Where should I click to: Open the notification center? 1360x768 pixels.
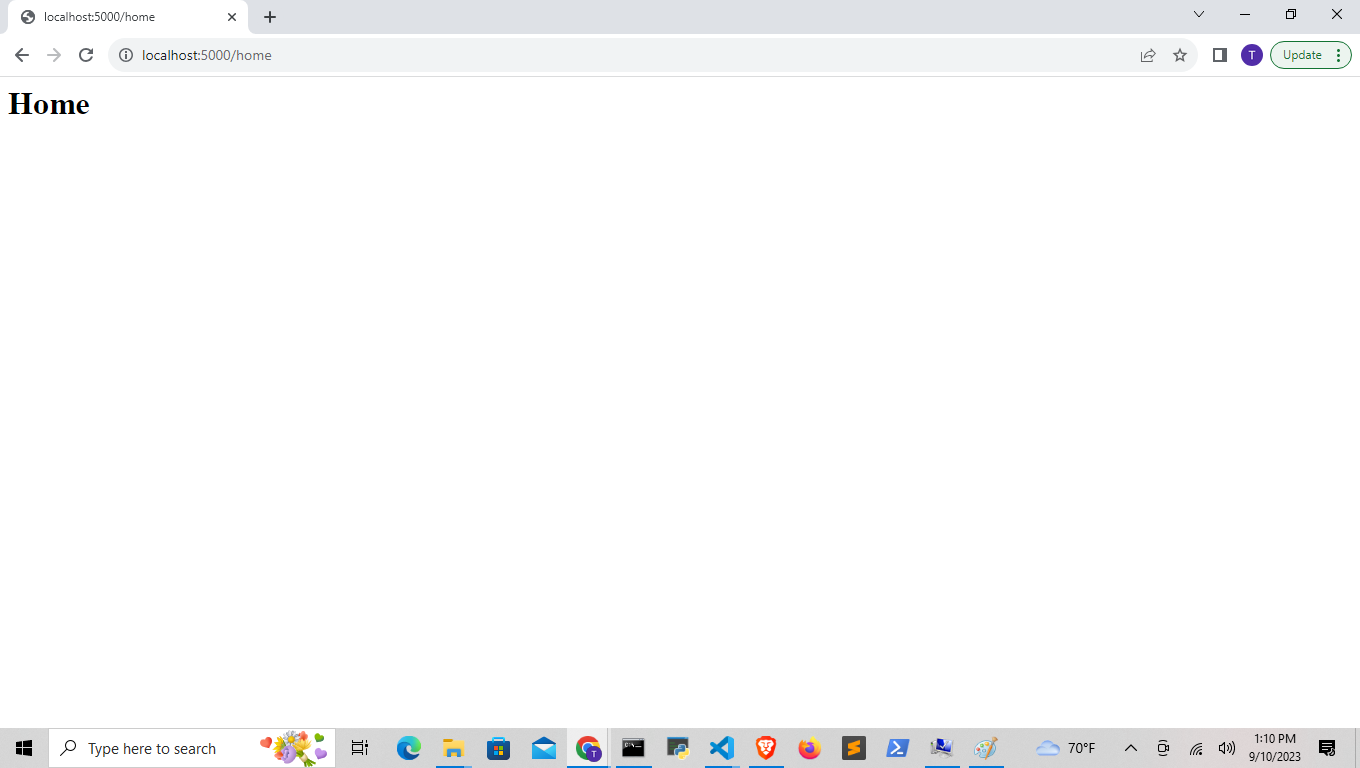point(1328,748)
